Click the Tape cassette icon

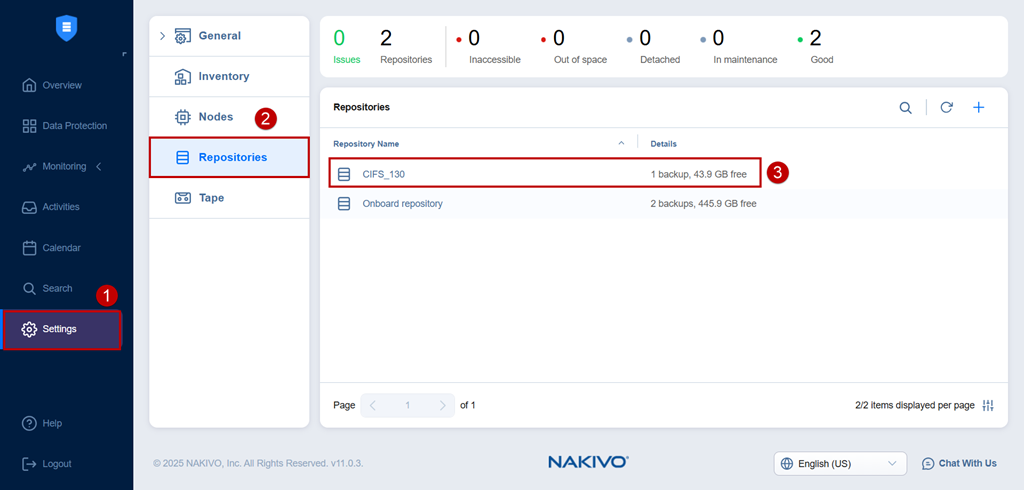(183, 198)
